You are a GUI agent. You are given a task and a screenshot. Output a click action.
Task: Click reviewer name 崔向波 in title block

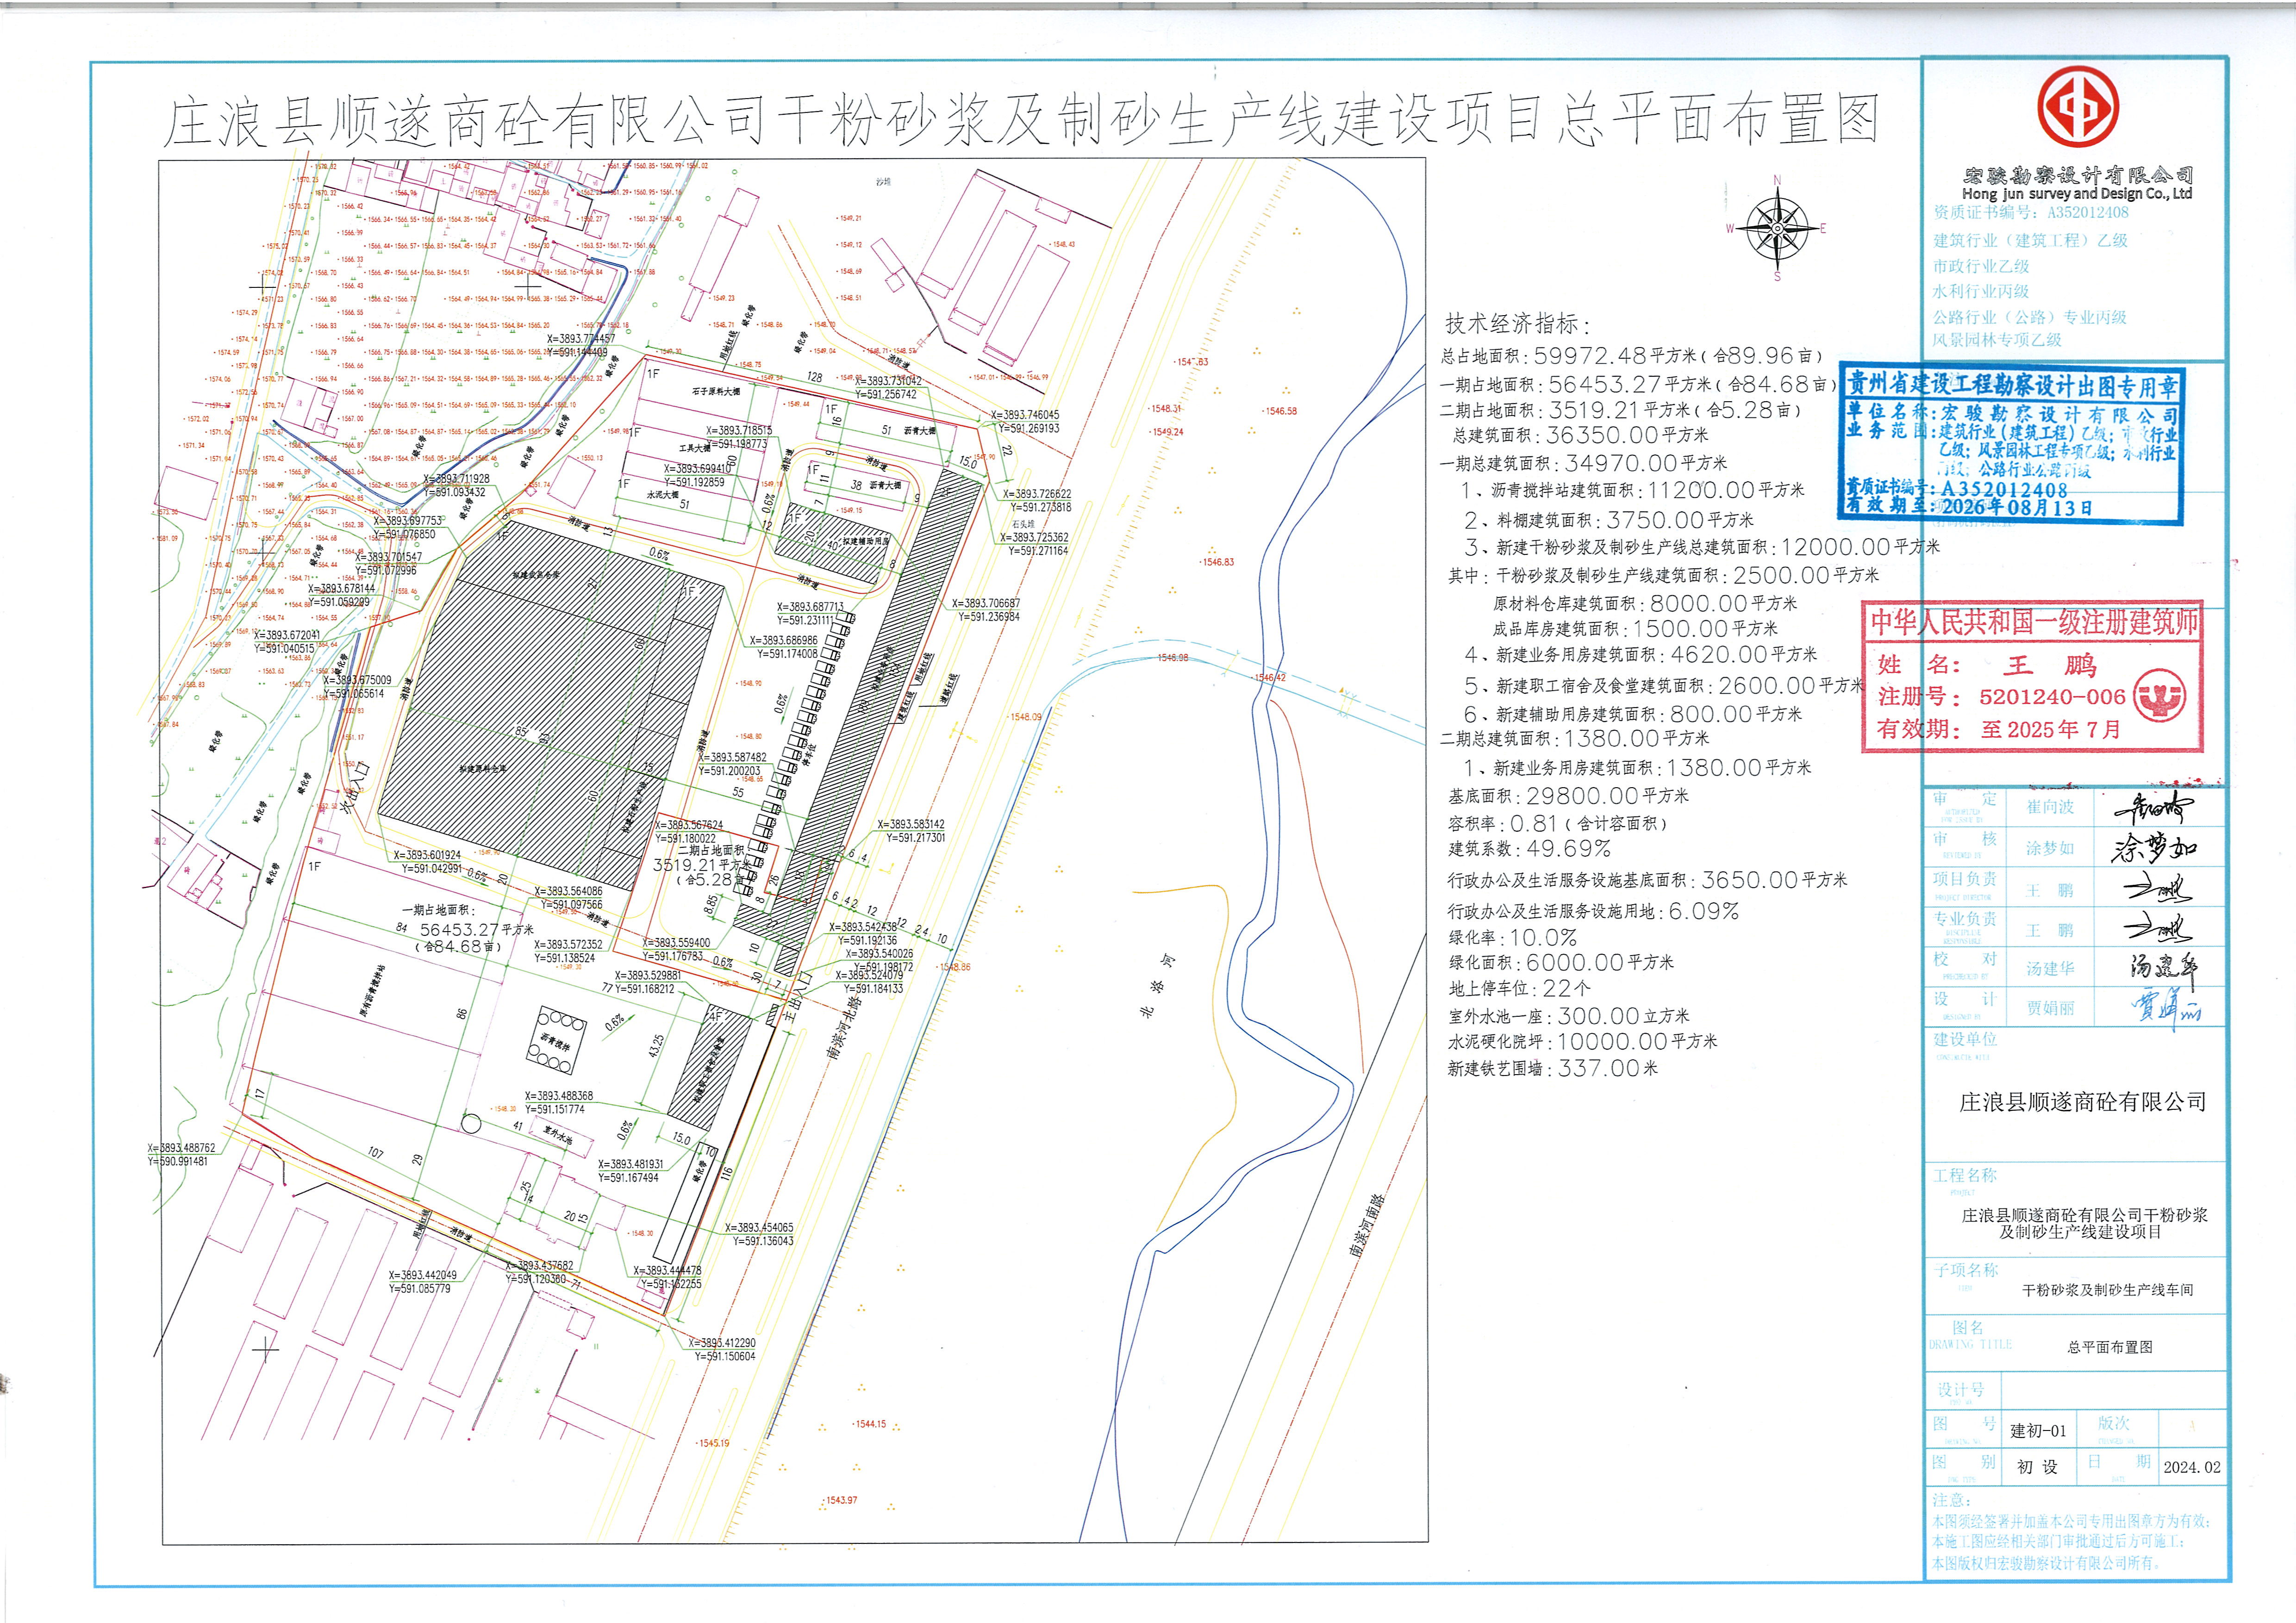pyautogui.click(x=2050, y=807)
